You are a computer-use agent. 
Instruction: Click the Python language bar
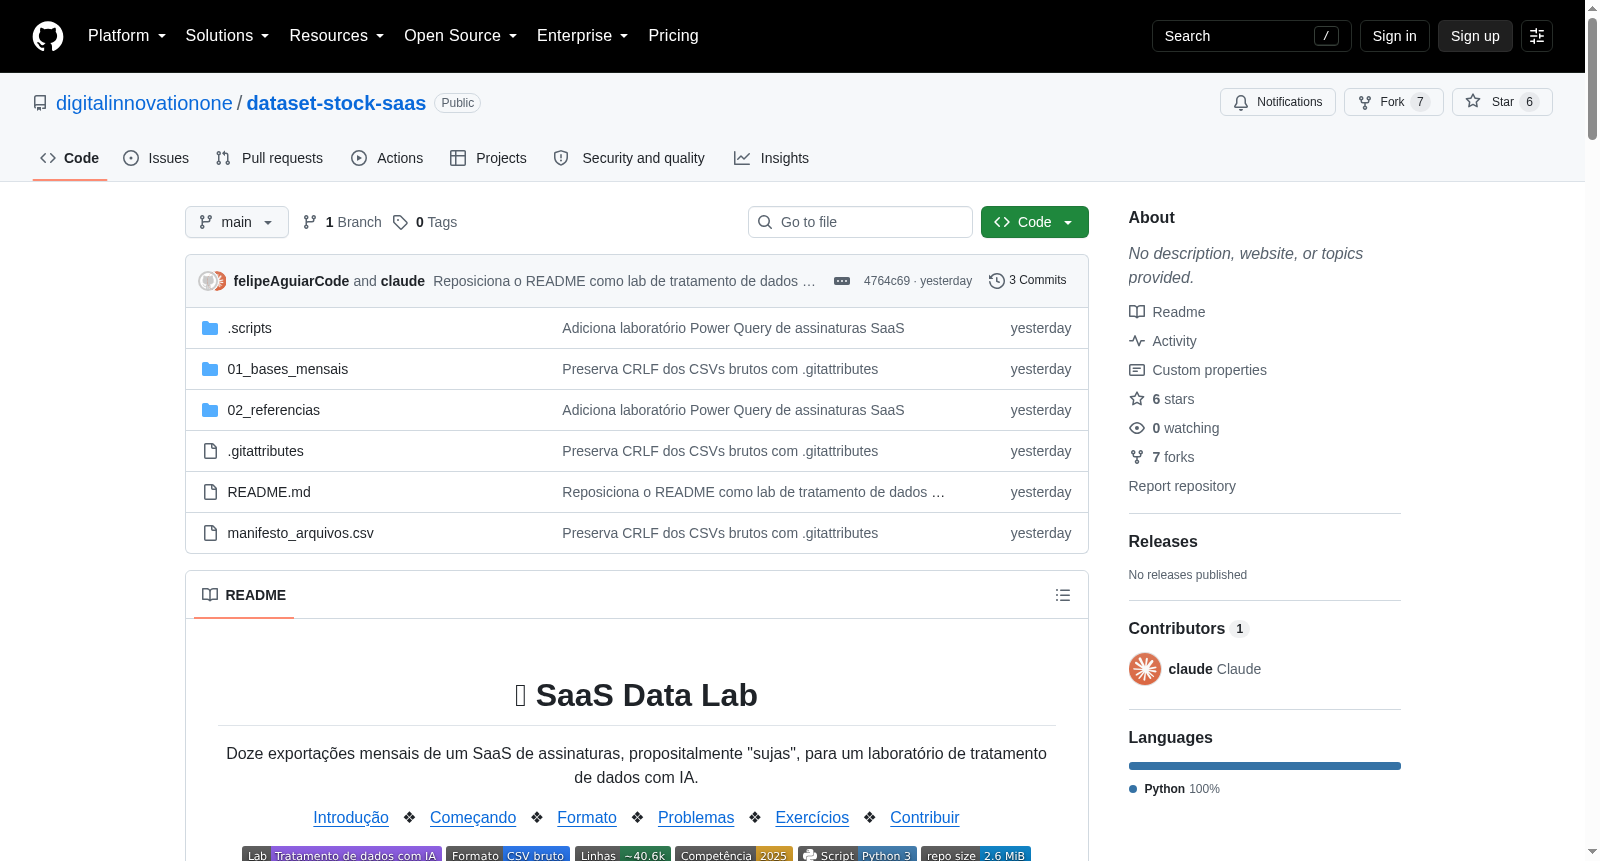[x=1265, y=766]
